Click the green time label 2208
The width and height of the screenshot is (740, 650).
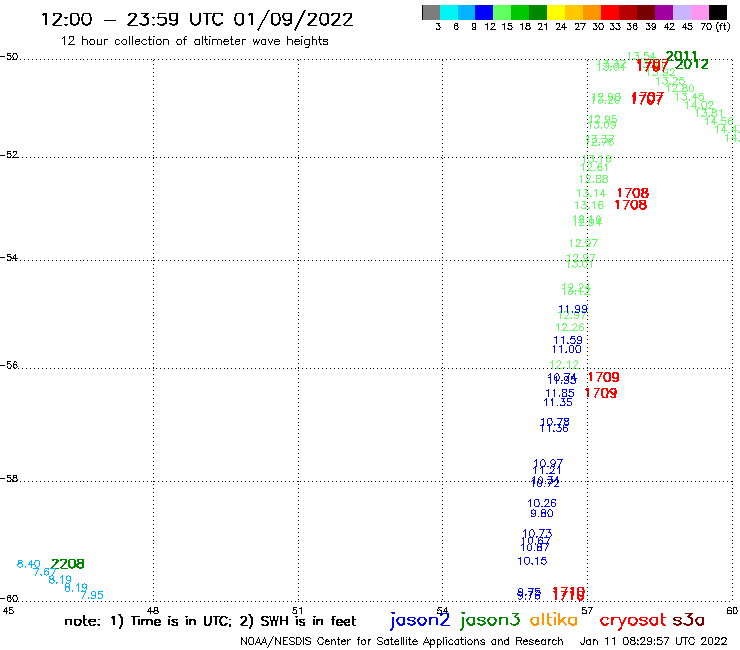click(x=67, y=564)
